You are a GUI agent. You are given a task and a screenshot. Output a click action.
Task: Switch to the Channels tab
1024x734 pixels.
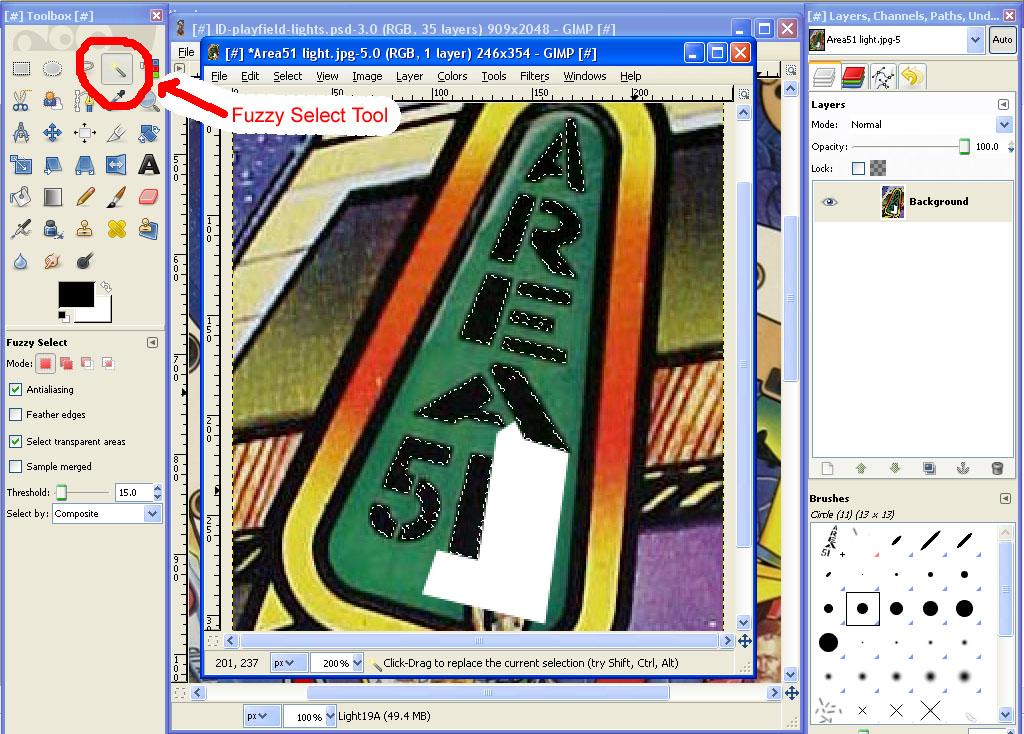click(x=853, y=76)
